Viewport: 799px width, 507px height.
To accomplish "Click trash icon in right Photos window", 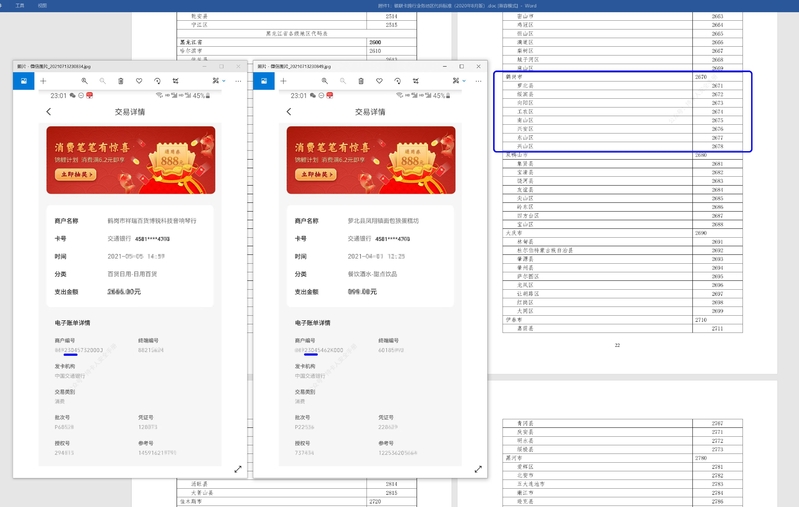I will pyautogui.click(x=361, y=80).
